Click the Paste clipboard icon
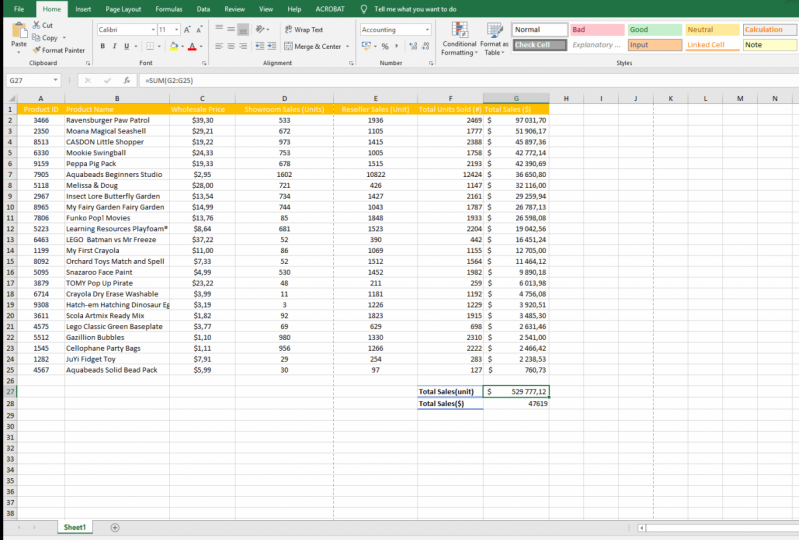Viewport: 799px width, 540px height. (x=19, y=31)
